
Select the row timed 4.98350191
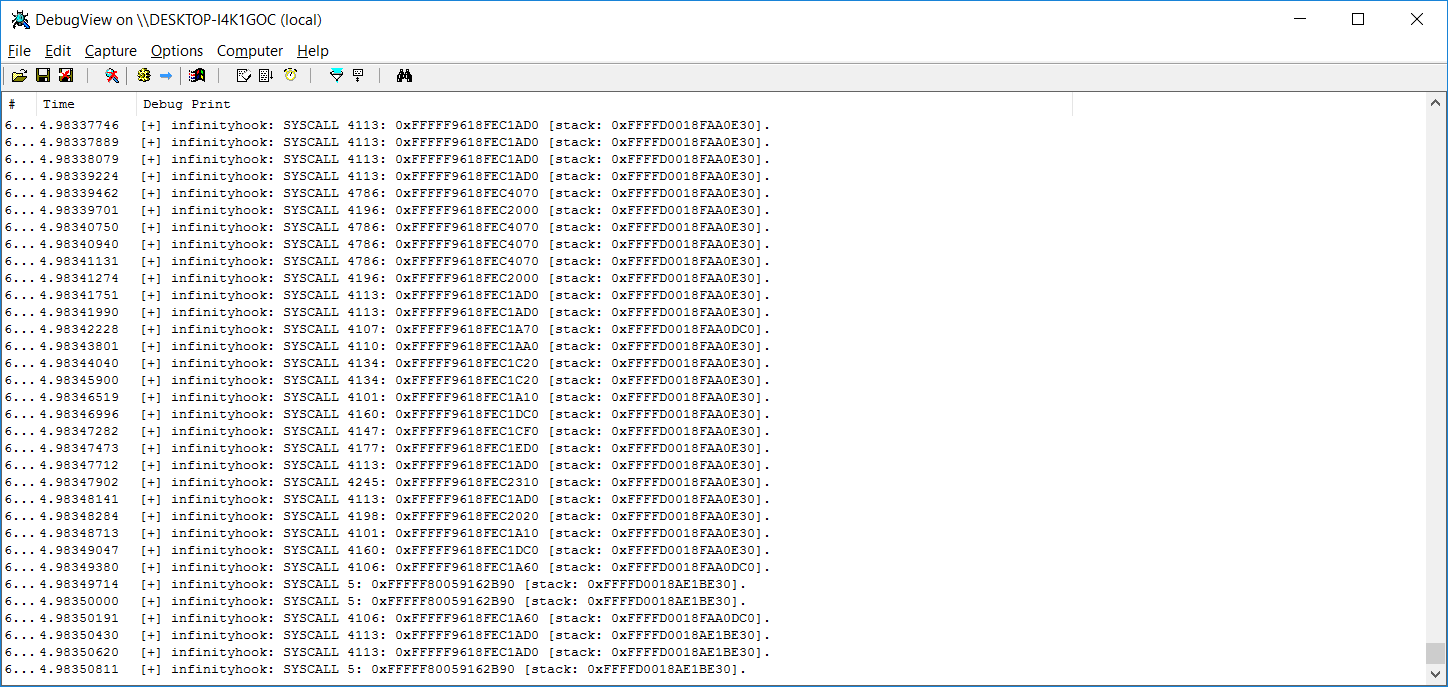point(714,618)
